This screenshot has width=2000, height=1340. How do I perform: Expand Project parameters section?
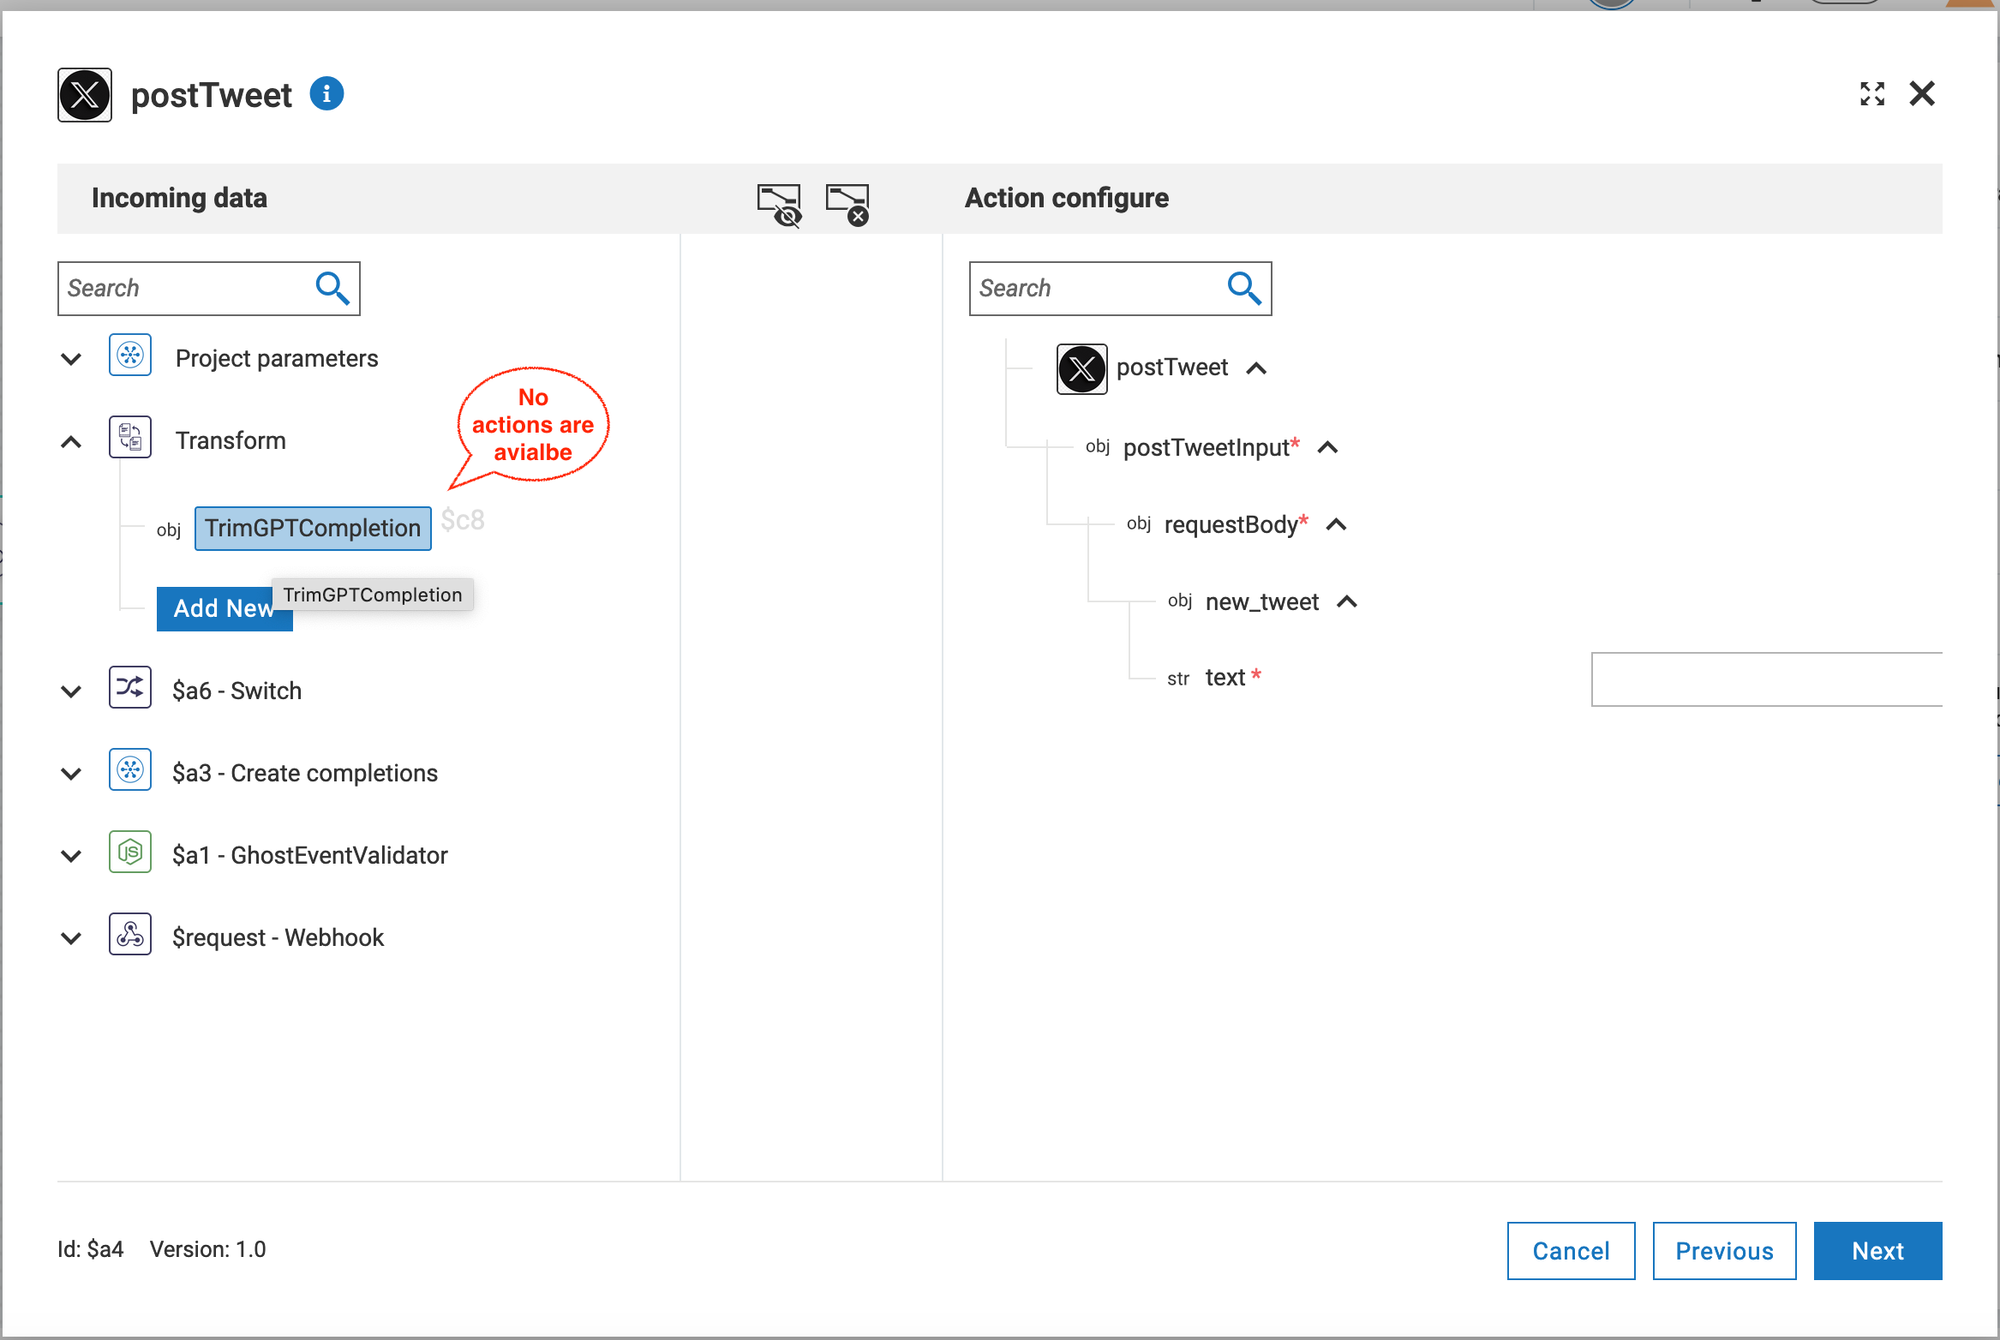click(71, 359)
